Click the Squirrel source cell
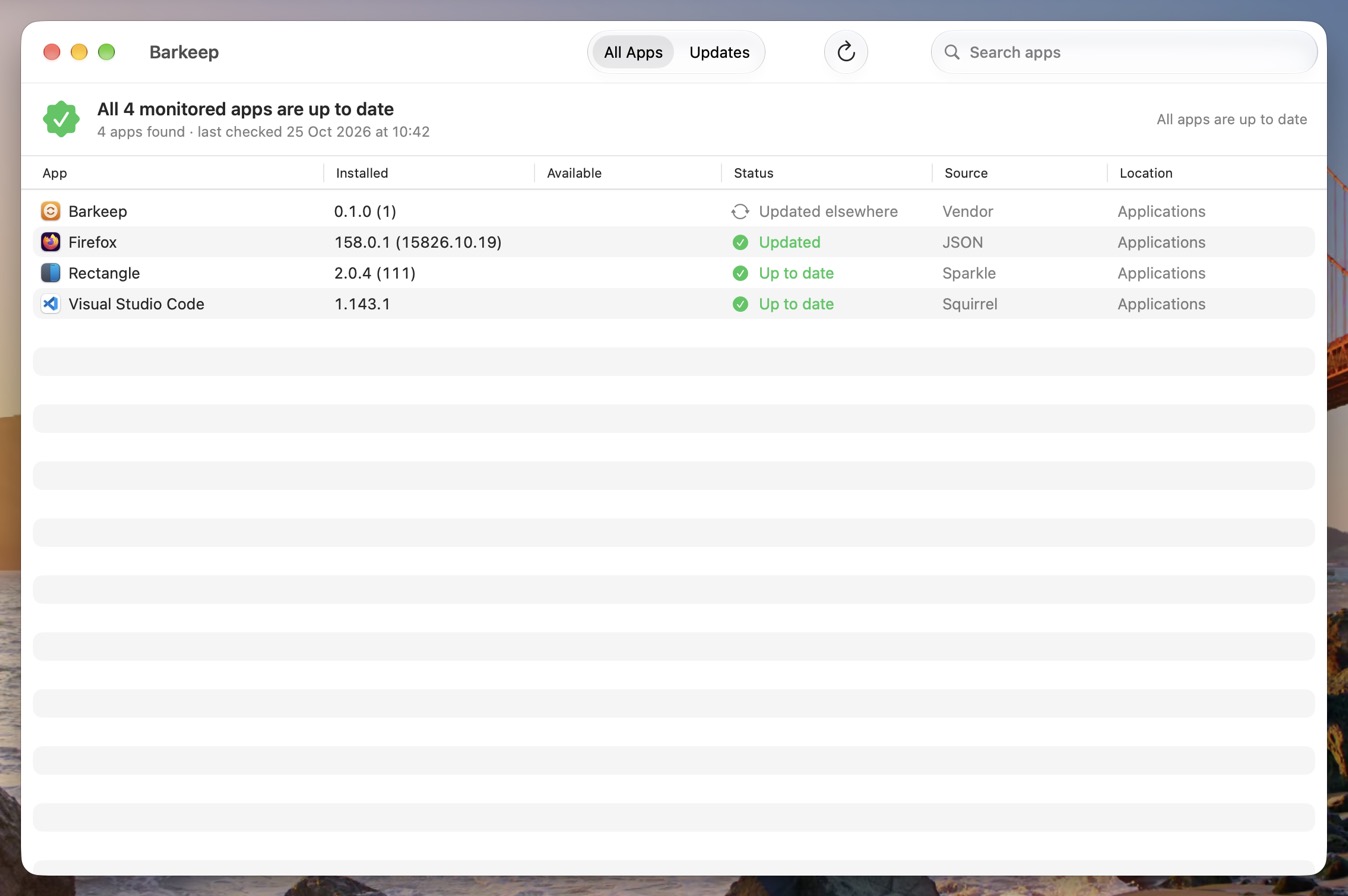This screenshot has width=1348, height=896. pos(970,304)
